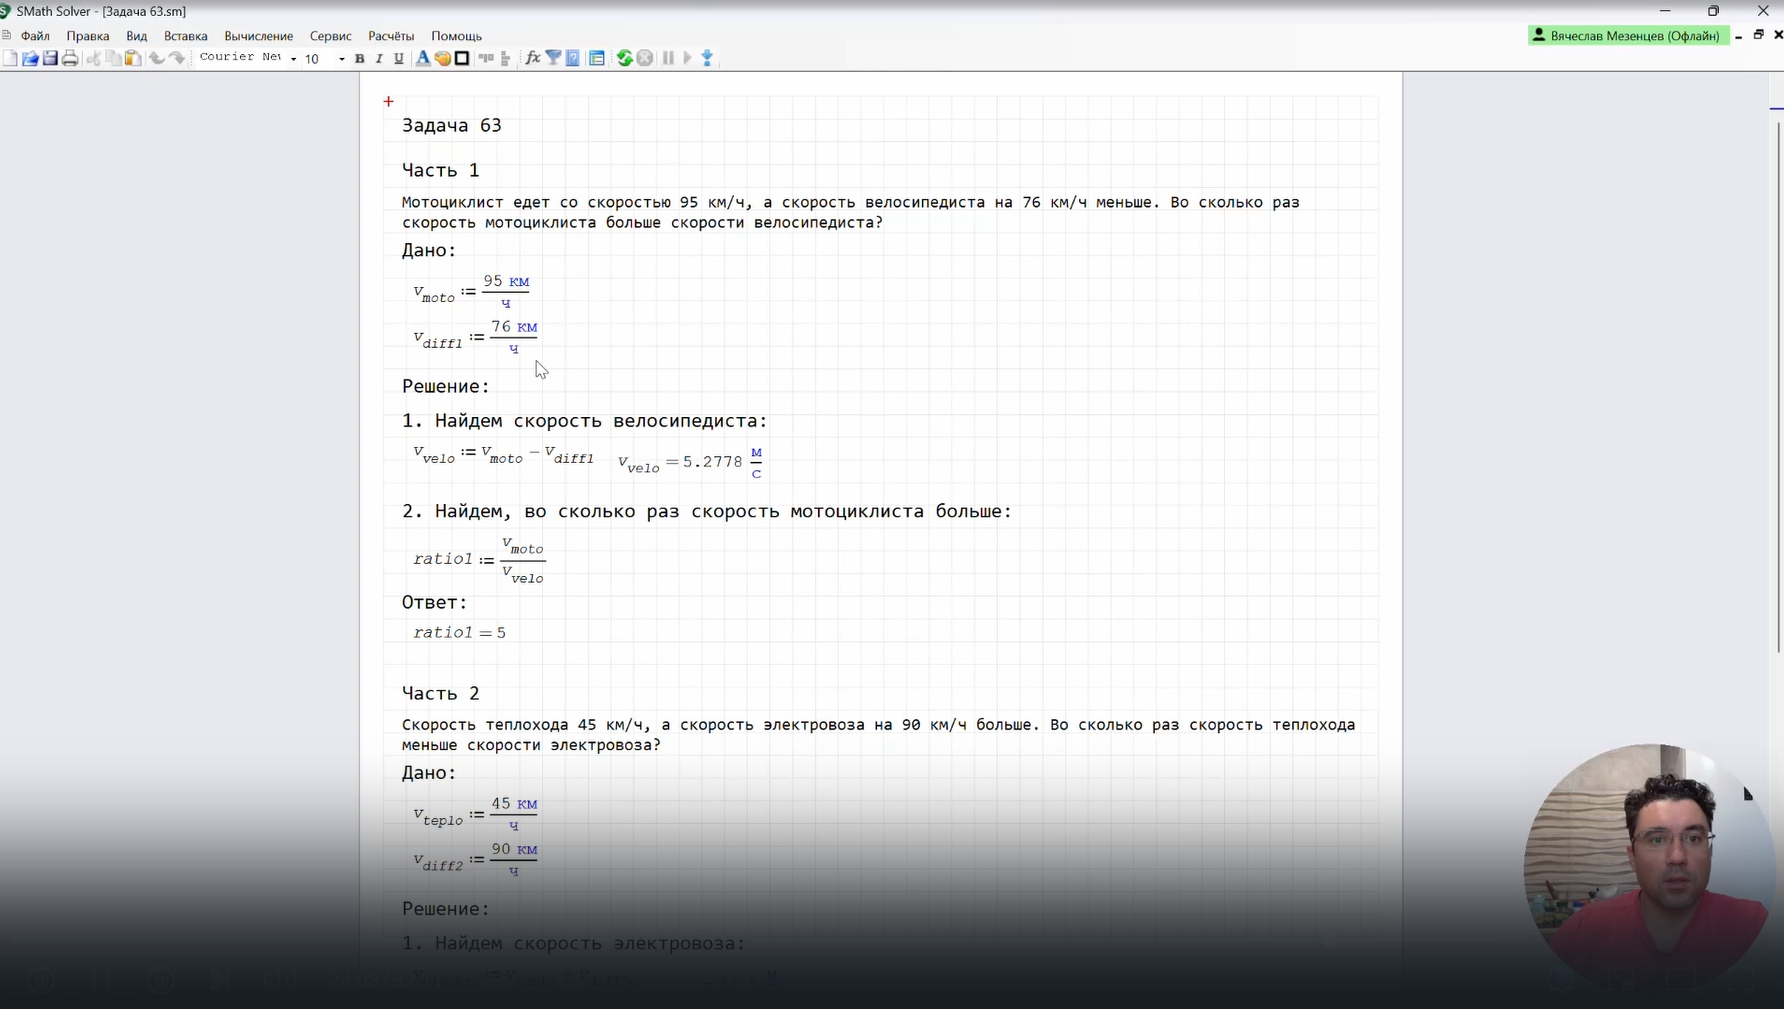The height and width of the screenshot is (1009, 1784).
Task: Click the Open file folder icon
Action: click(30, 59)
